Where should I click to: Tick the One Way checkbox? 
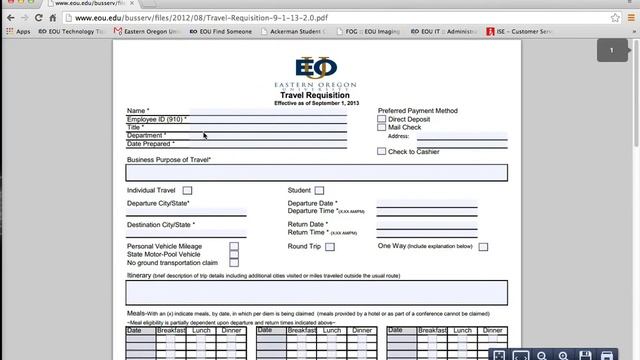click(x=483, y=247)
